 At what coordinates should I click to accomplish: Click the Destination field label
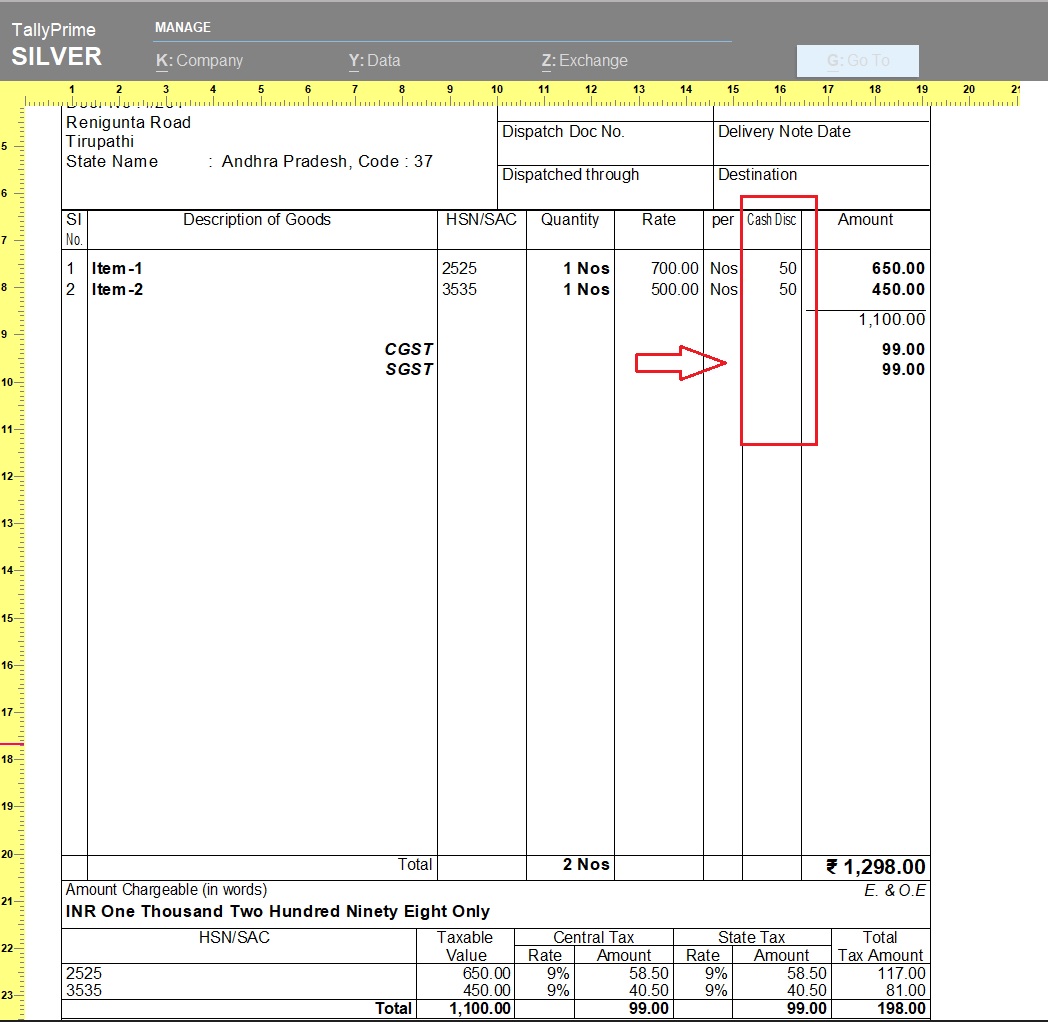757,175
